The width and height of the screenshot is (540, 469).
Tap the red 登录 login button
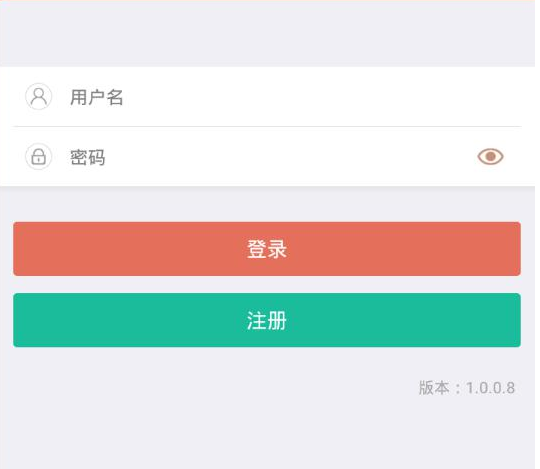pyautogui.click(x=267, y=249)
